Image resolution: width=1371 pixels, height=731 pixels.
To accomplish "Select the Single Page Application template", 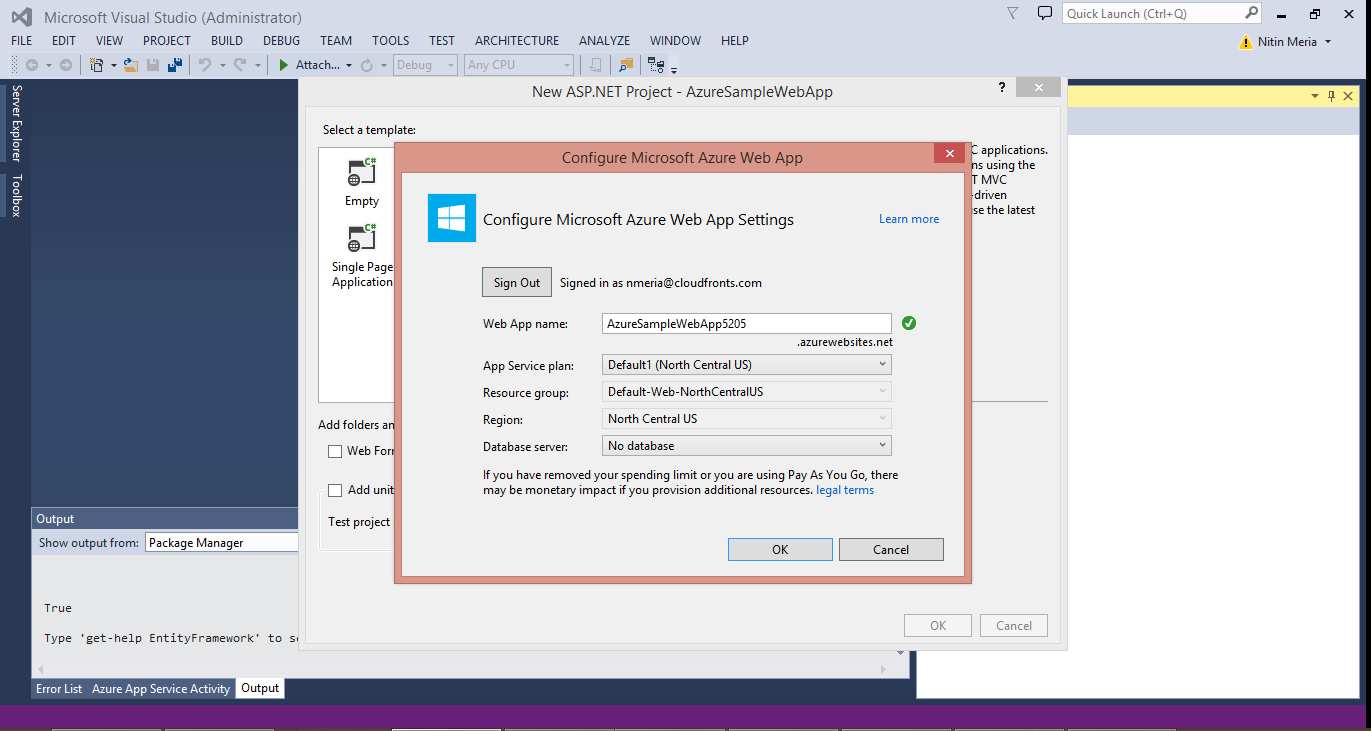I will pos(362,257).
